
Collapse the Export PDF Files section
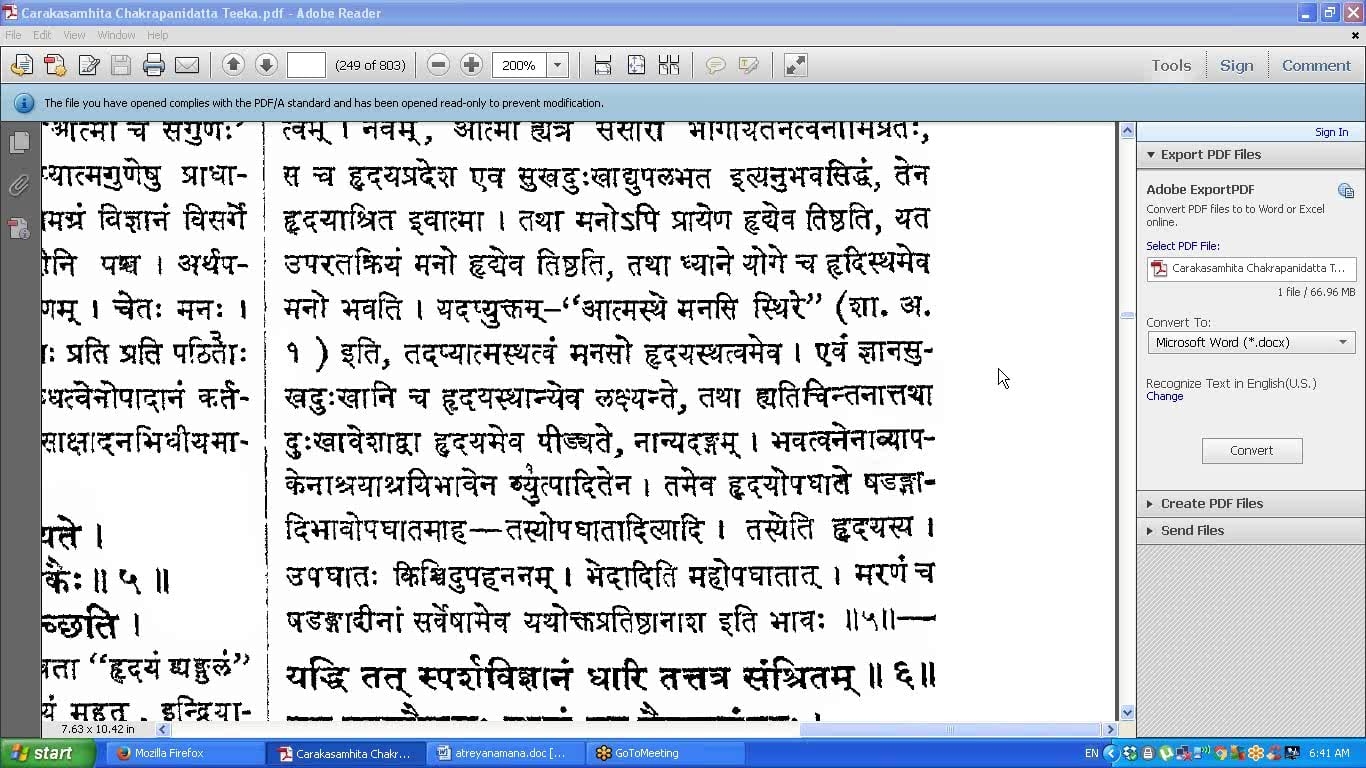(1210, 154)
